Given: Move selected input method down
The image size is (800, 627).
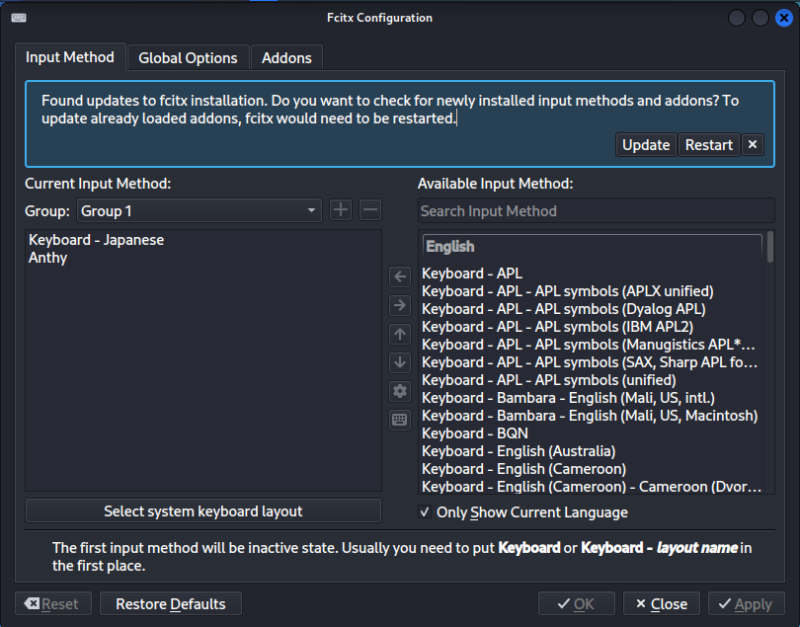Looking at the screenshot, I should tap(399, 363).
